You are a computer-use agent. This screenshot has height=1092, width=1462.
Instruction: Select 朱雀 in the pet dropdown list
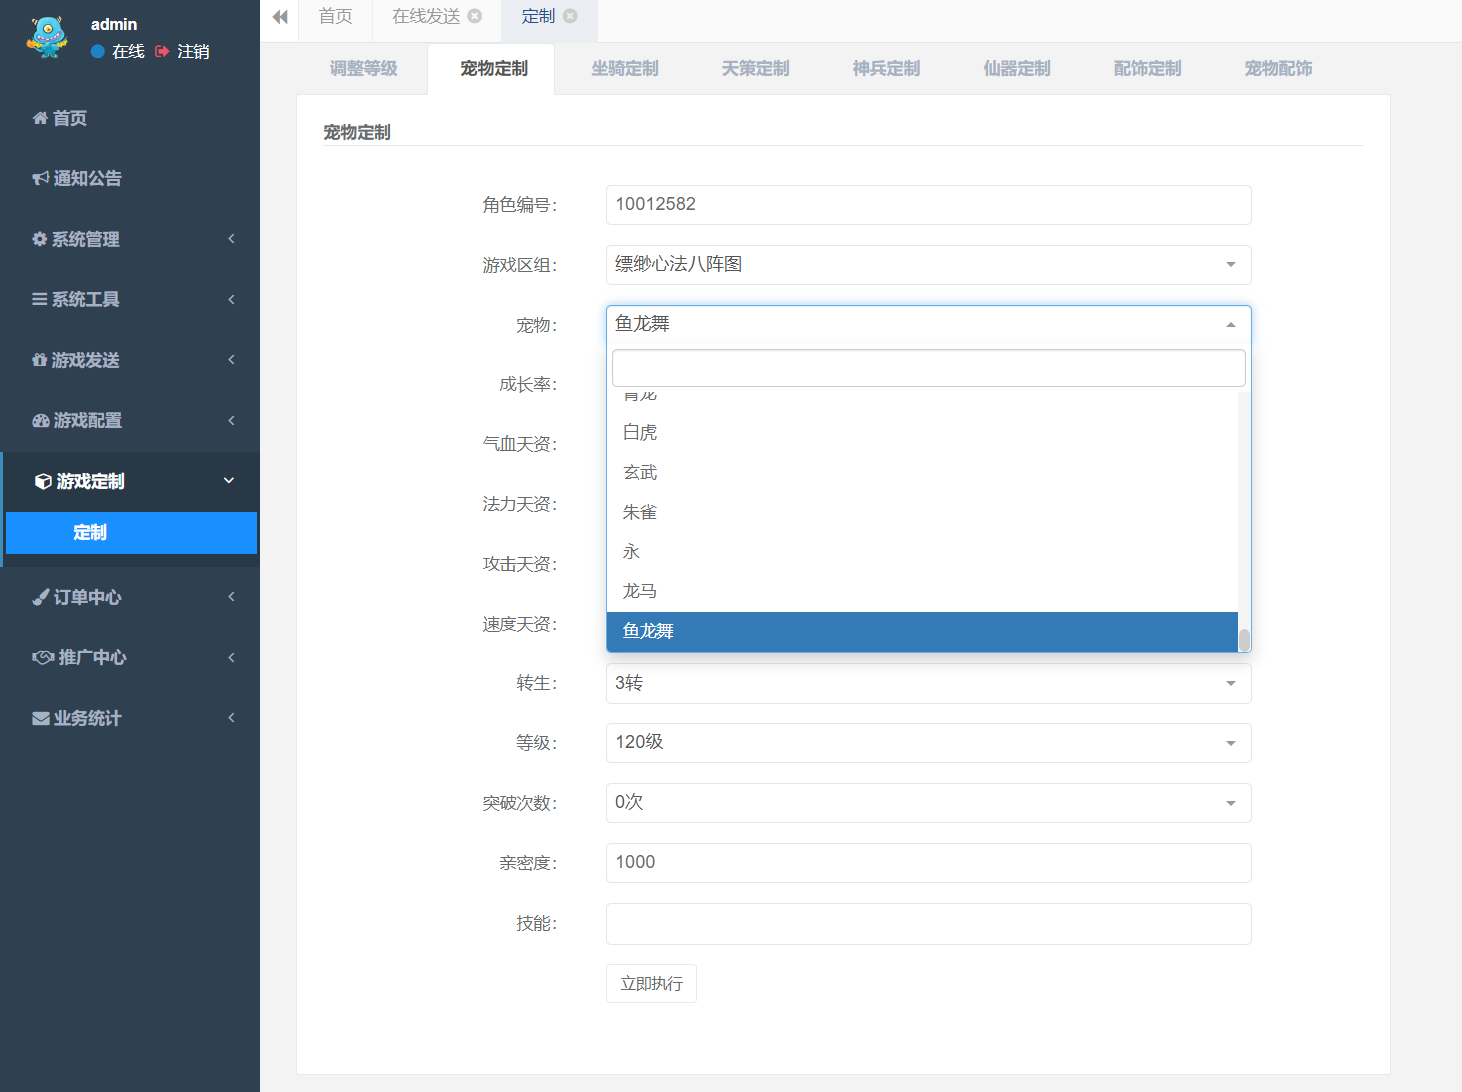(640, 513)
